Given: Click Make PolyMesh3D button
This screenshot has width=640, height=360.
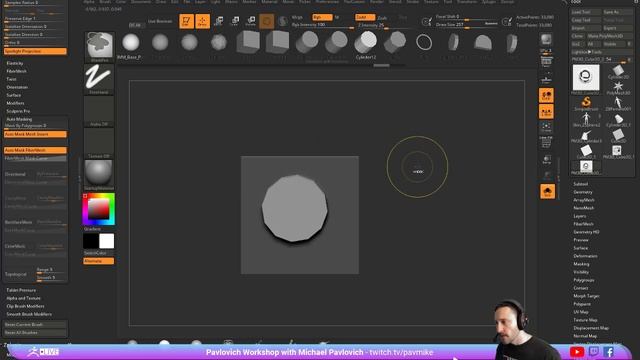Looking at the screenshot, I should tap(610, 36).
